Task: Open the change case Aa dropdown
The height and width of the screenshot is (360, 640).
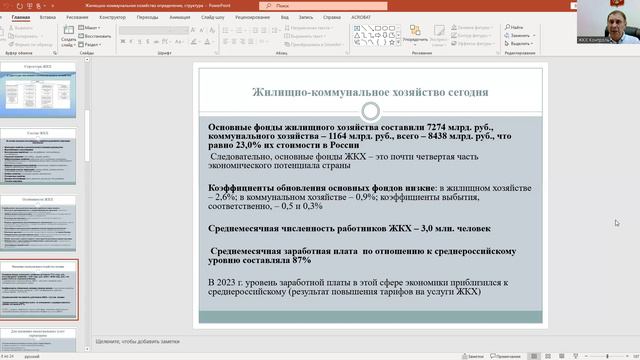Action: pyautogui.click(x=179, y=42)
